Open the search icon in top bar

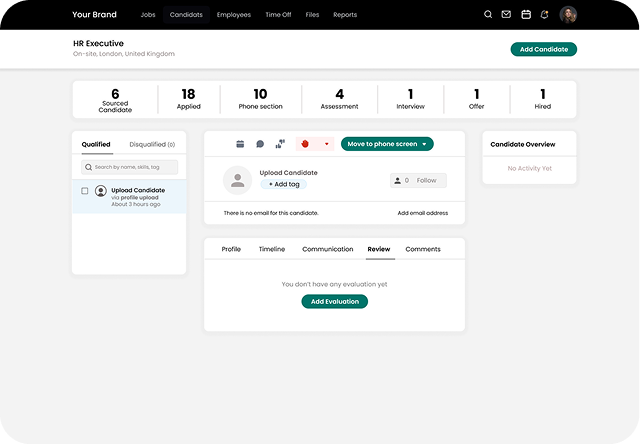tap(488, 15)
